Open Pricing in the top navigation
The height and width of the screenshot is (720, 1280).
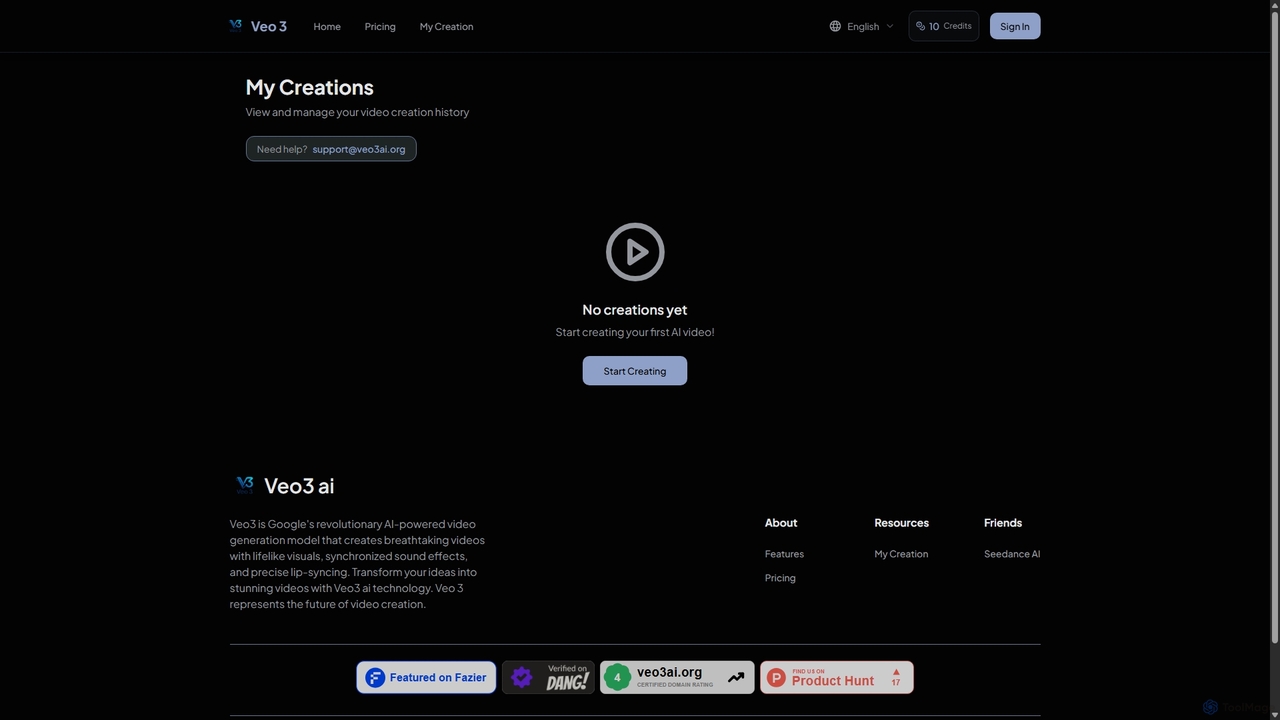coord(380,26)
